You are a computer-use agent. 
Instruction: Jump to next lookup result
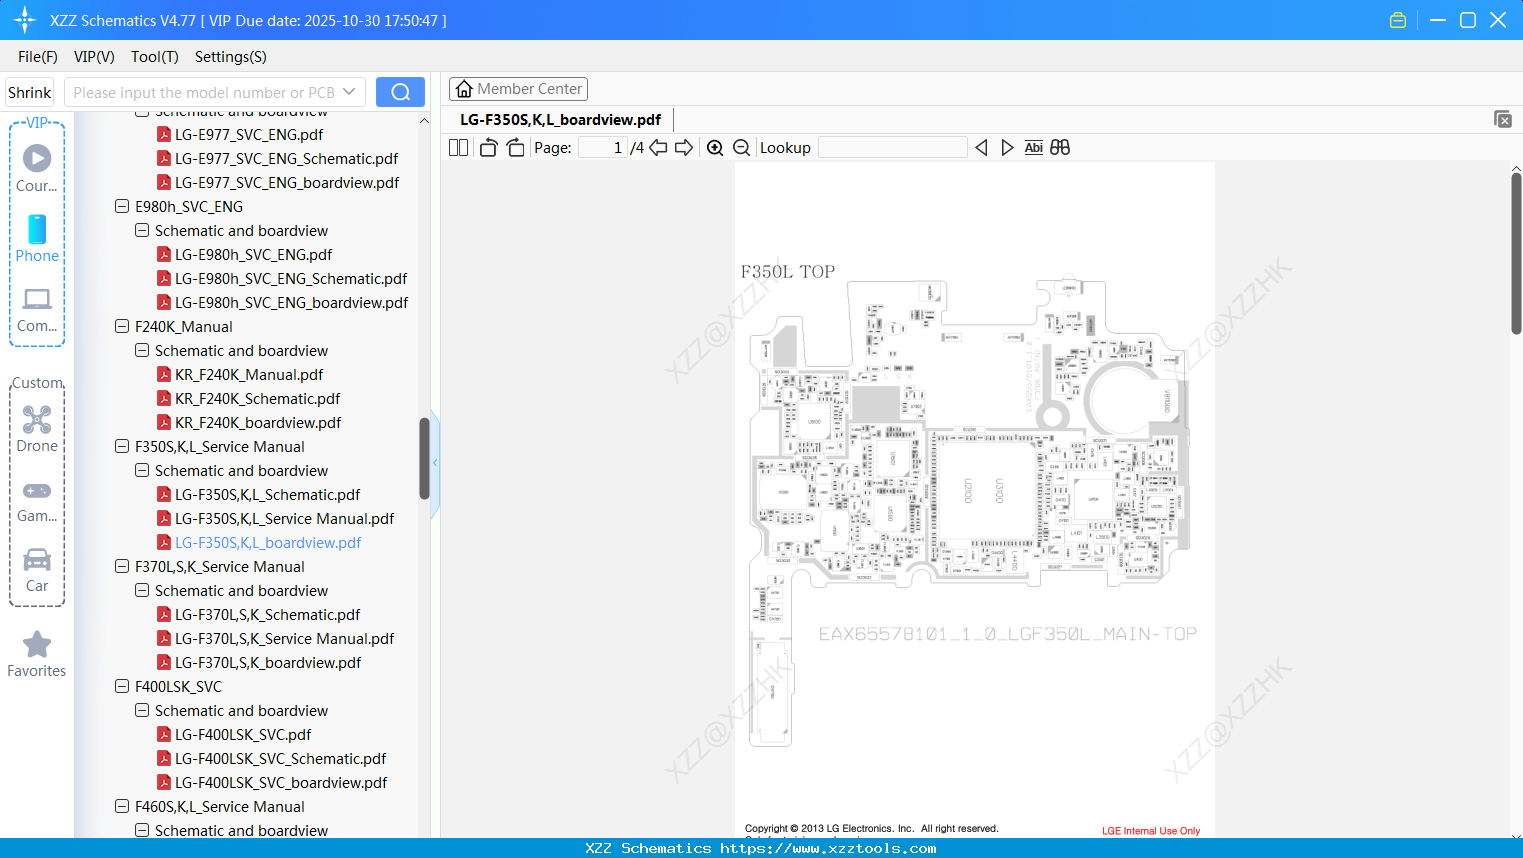click(1007, 147)
